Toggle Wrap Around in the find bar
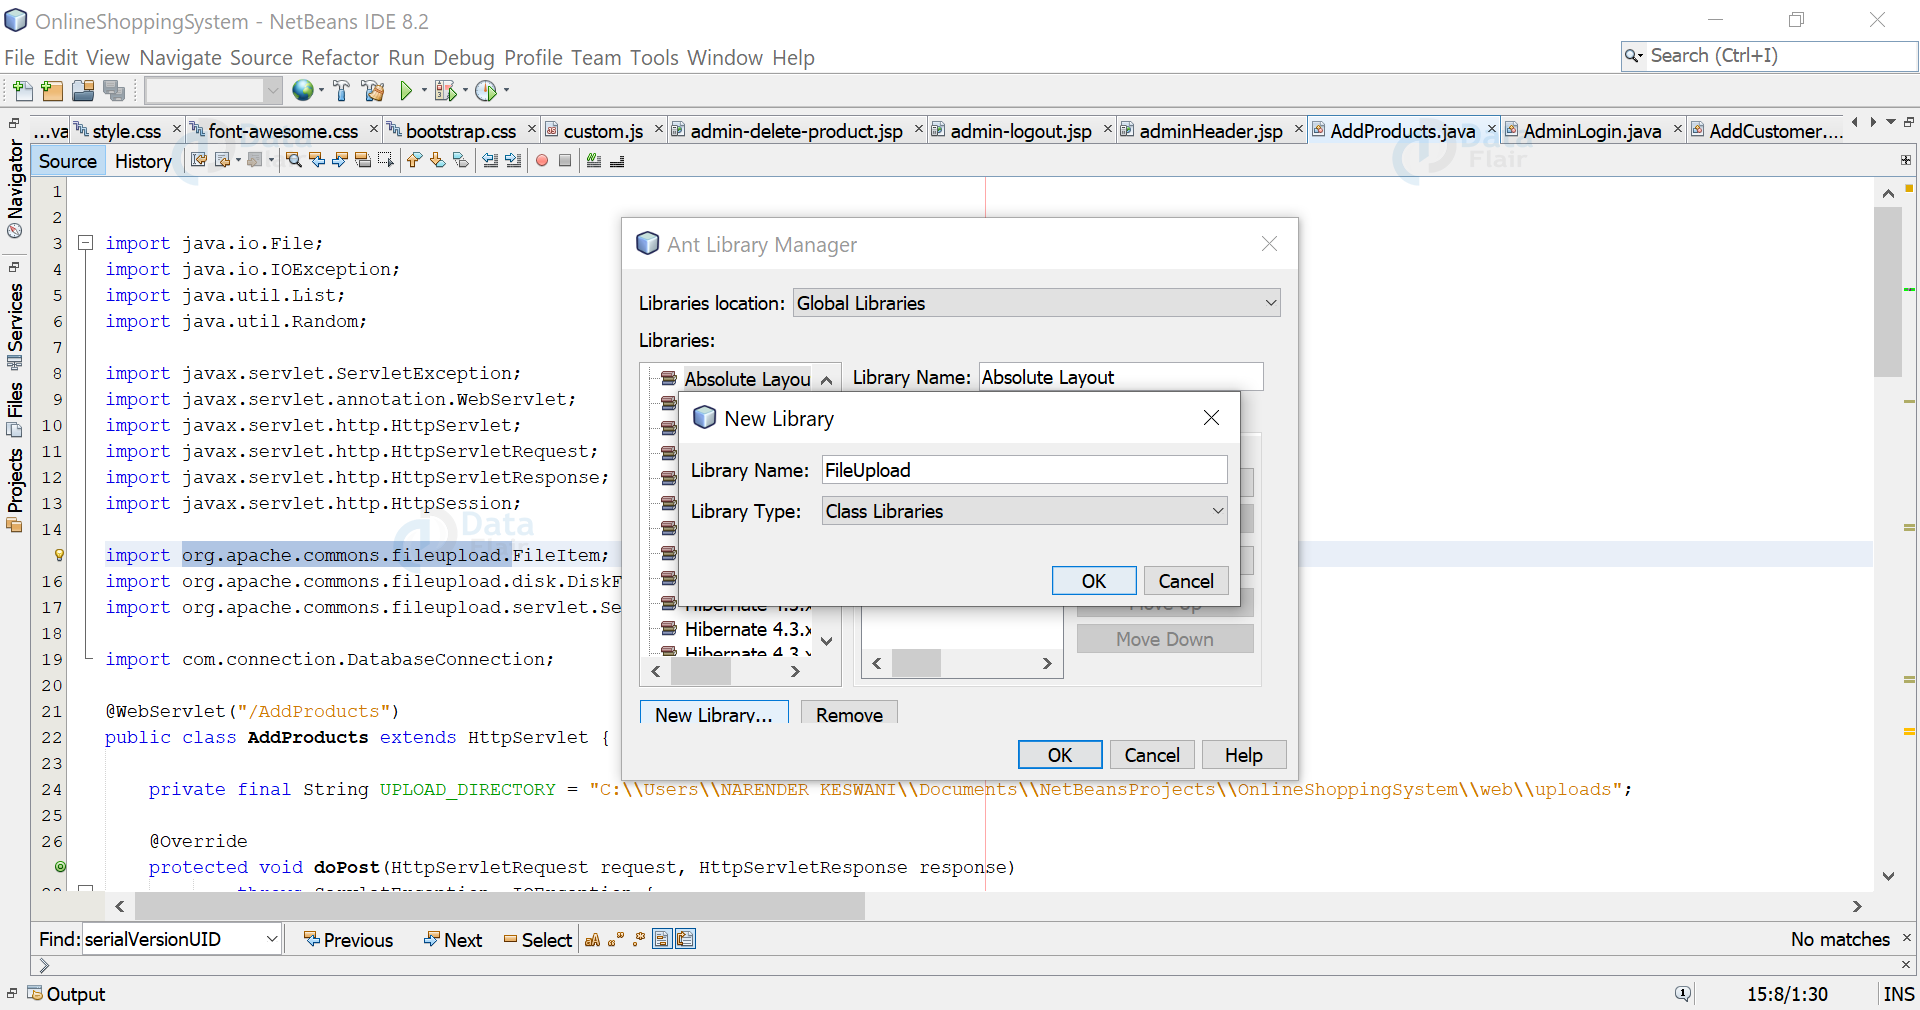The height and width of the screenshot is (1010, 1920). (x=686, y=939)
